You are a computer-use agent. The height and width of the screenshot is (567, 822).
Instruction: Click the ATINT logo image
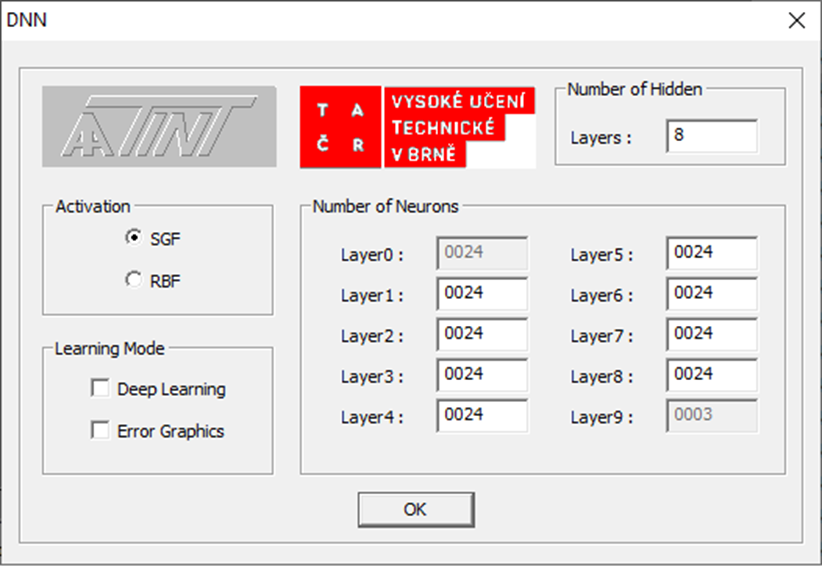(159, 127)
